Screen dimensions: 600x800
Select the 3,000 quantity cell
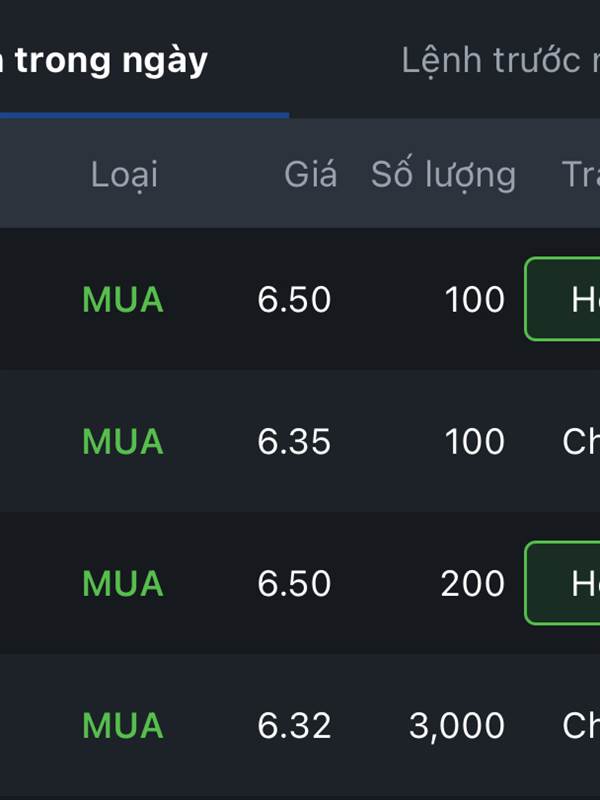[x=457, y=726]
